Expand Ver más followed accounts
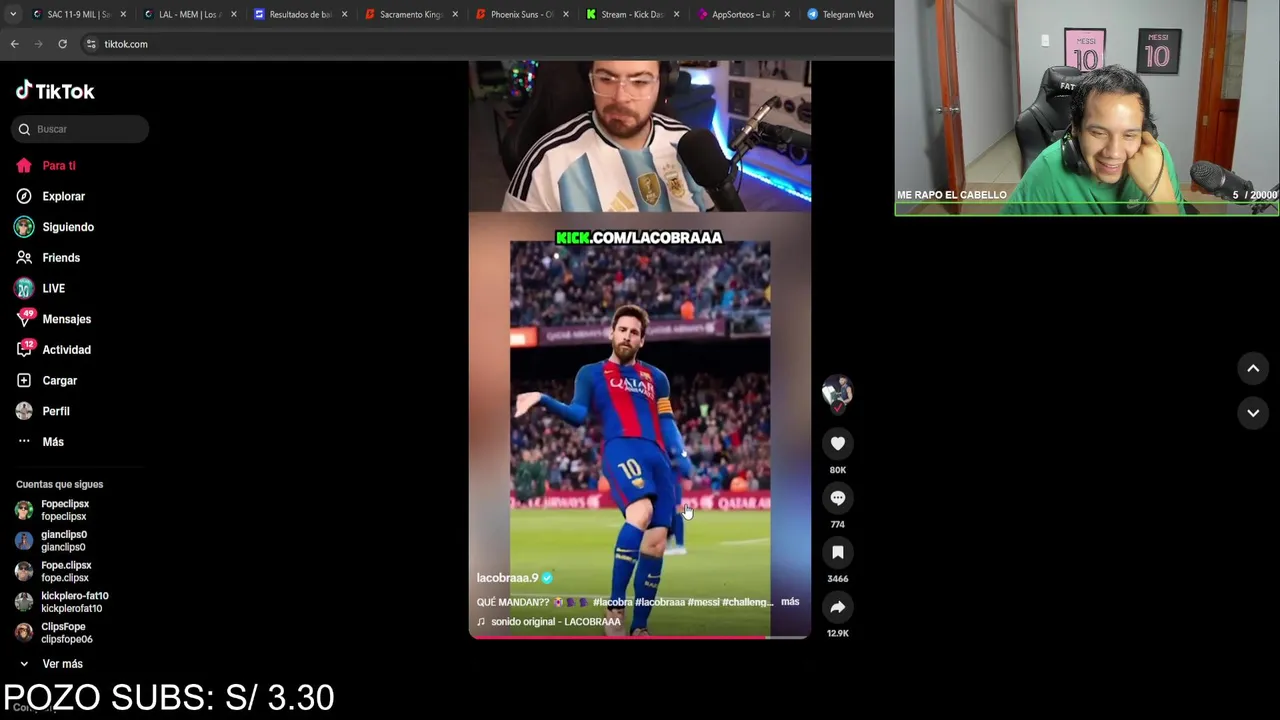This screenshot has width=1280, height=720. point(62,664)
